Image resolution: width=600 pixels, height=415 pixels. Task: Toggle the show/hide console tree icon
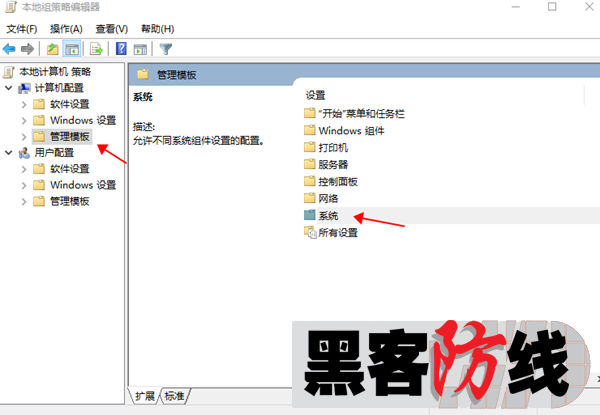[x=72, y=49]
